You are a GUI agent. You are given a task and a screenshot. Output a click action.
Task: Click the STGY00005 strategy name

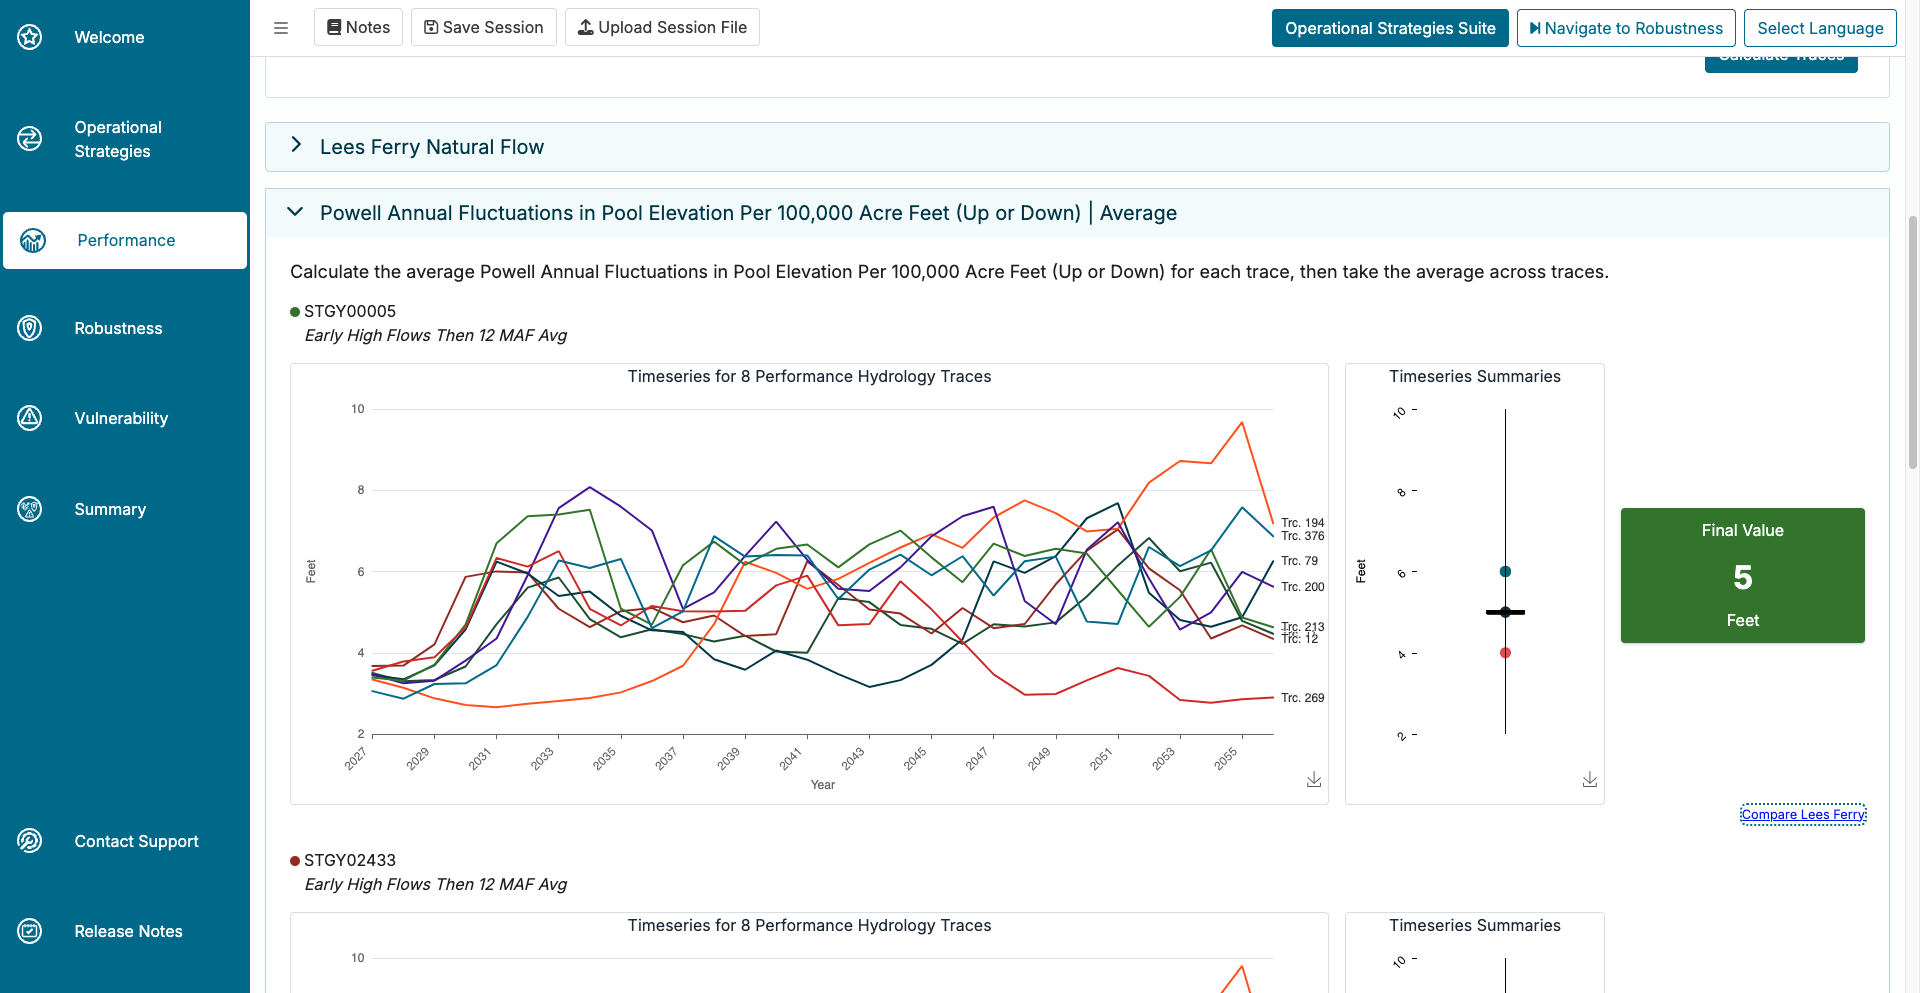click(350, 311)
